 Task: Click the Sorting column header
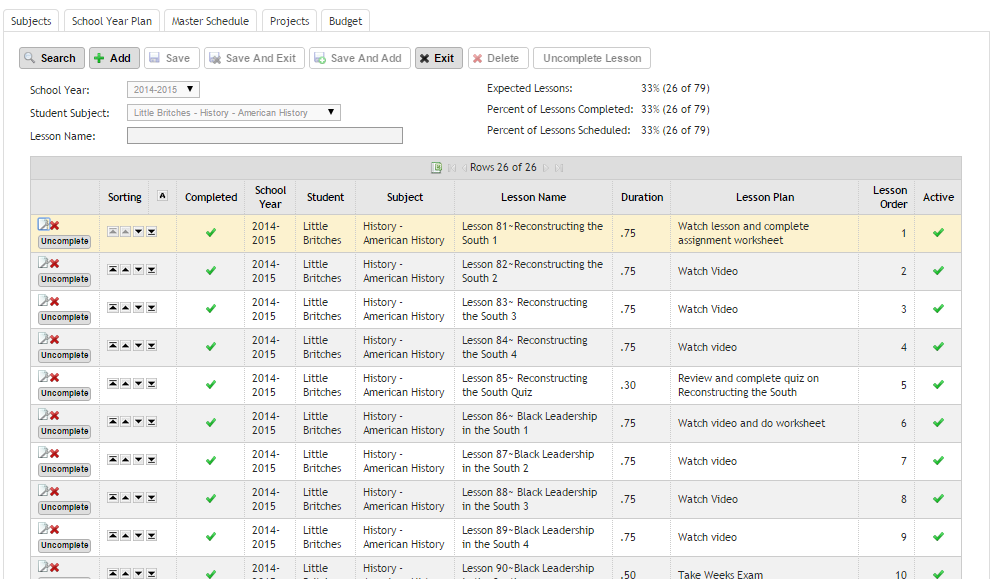point(124,197)
